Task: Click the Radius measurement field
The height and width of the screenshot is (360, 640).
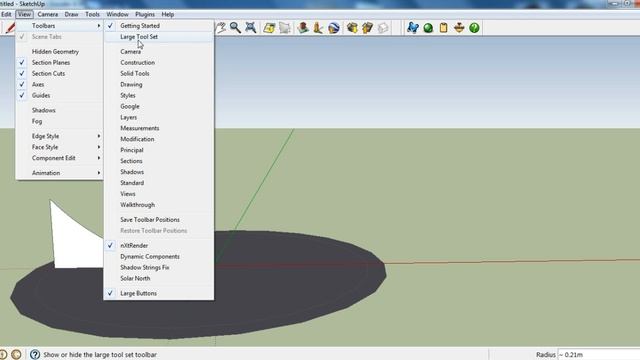Action: tap(598, 354)
